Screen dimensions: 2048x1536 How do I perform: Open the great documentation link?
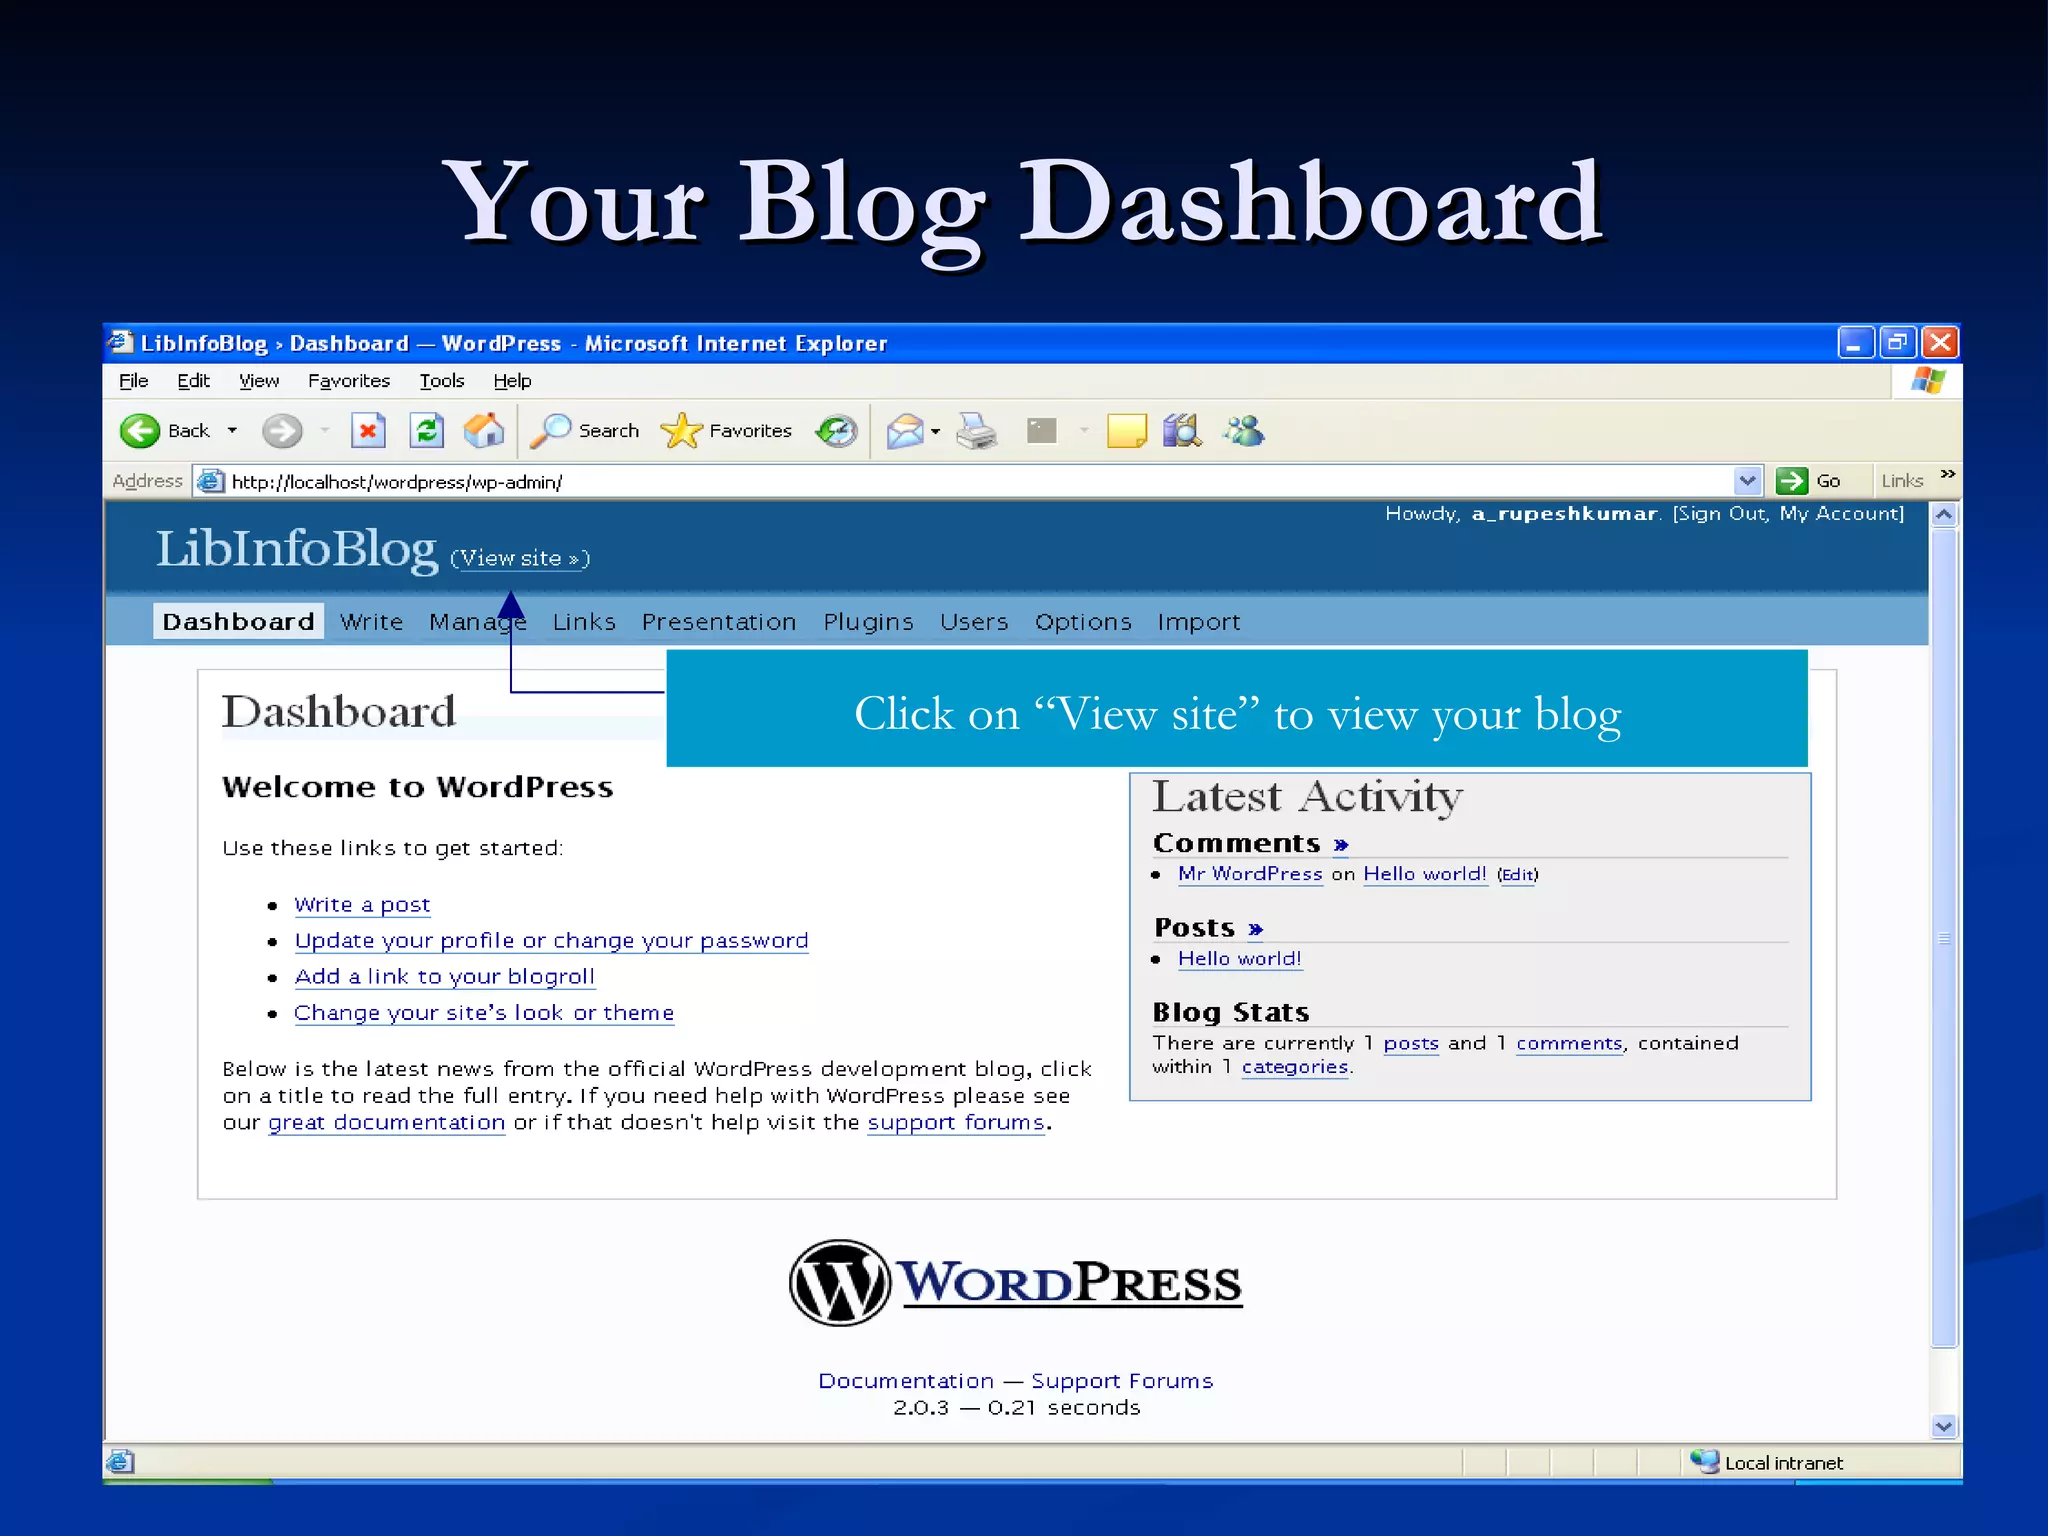tap(386, 1122)
